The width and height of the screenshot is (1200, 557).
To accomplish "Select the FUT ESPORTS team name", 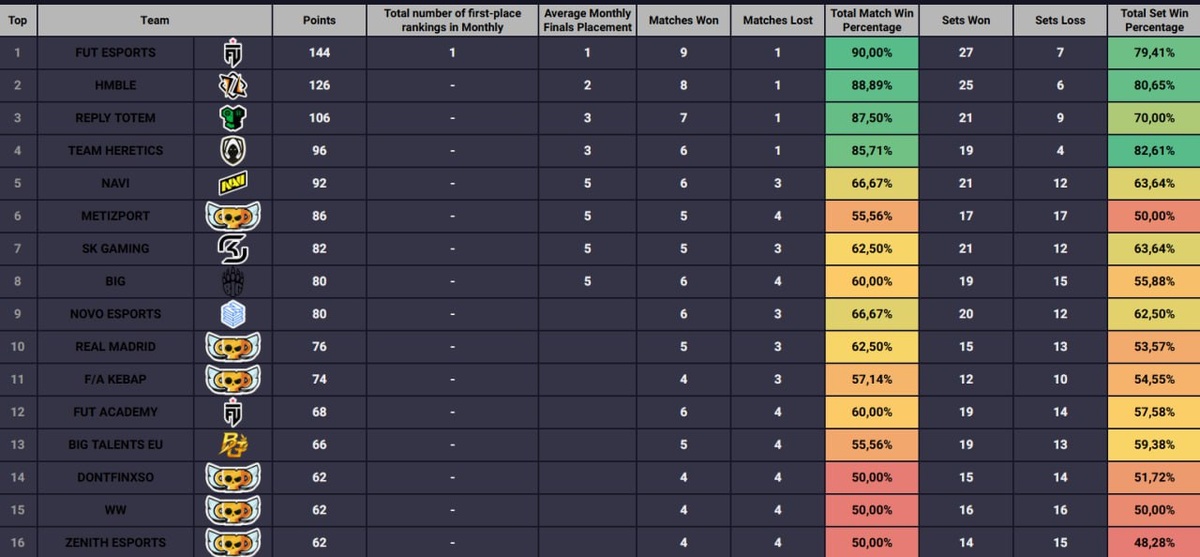I will (x=115, y=52).
